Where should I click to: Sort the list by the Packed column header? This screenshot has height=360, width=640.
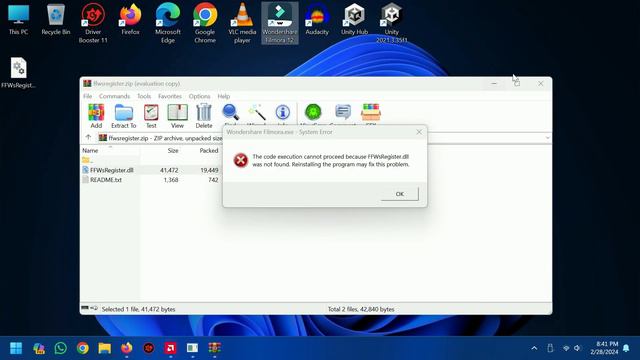[x=209, y=151]
